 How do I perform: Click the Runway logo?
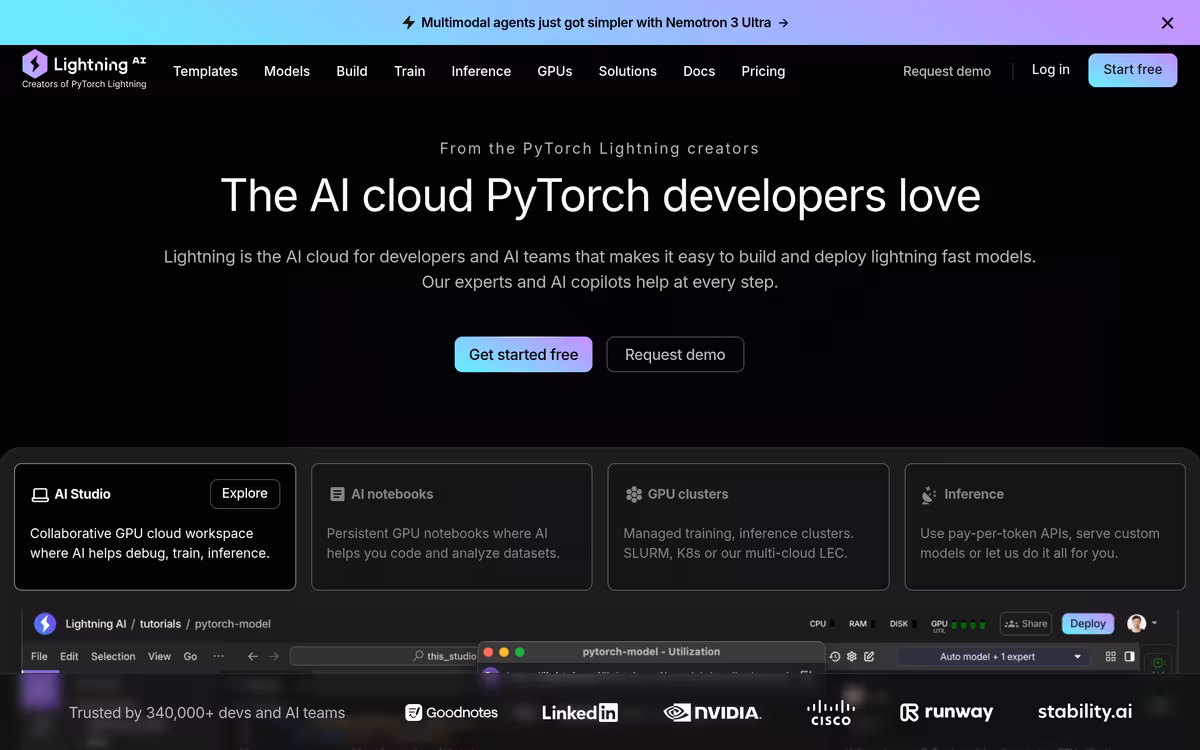946,712
